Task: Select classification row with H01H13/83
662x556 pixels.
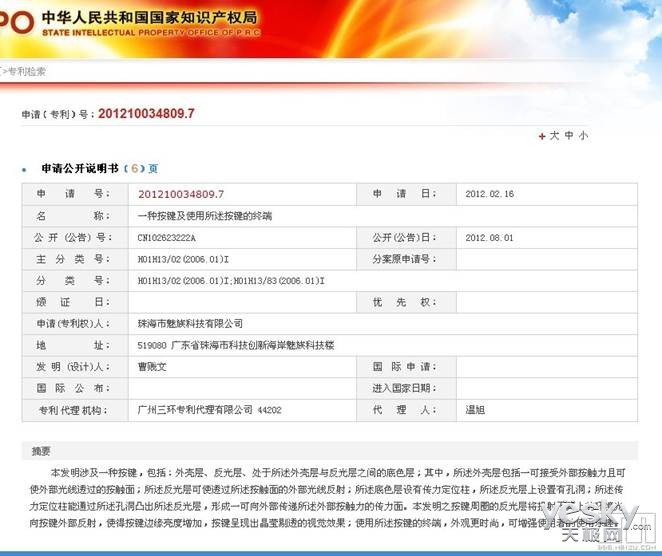Action: 231,281
